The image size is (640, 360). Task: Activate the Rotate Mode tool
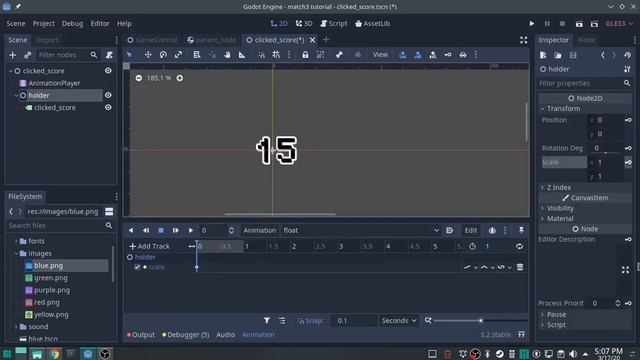tap(163, 55)
